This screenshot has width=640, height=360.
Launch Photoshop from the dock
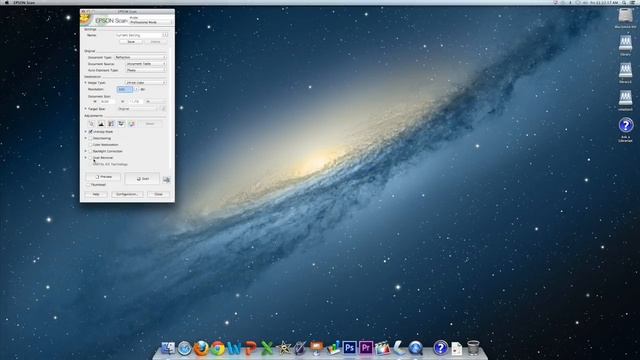pyautogui.click(x=349, y=348)
